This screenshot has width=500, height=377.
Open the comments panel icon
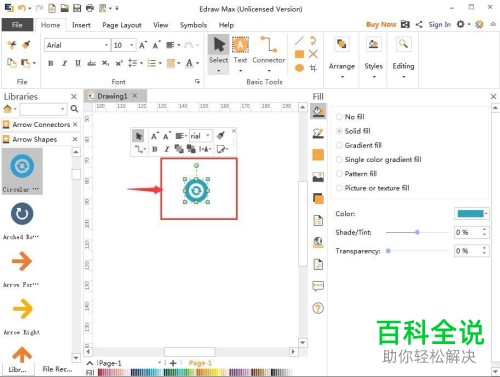point(318,286)
